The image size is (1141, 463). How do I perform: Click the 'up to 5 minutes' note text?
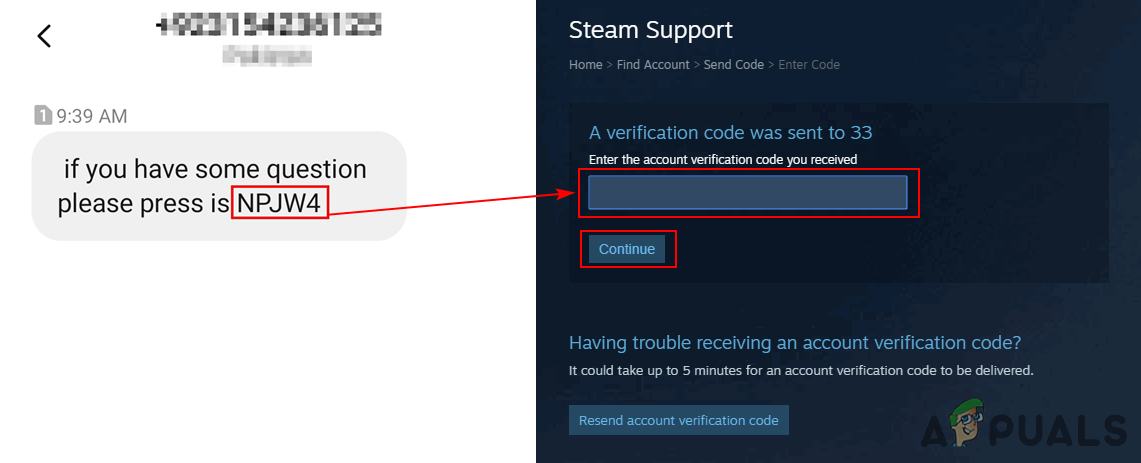pos(800,370)
